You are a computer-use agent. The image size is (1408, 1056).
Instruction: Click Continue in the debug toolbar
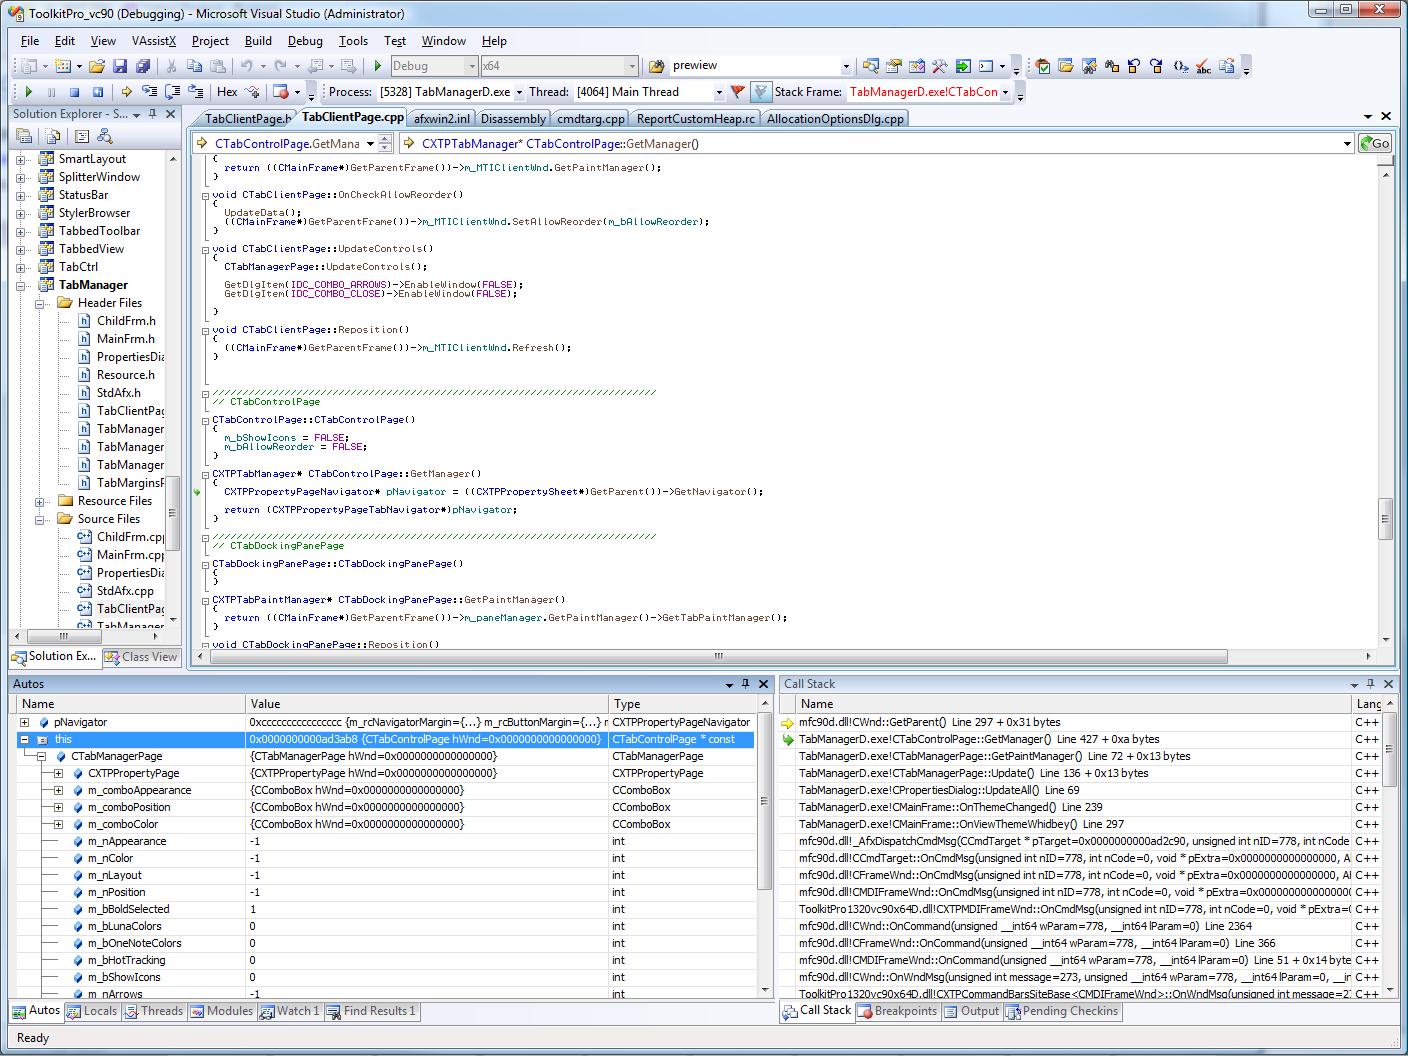click(x=28, y=92)
